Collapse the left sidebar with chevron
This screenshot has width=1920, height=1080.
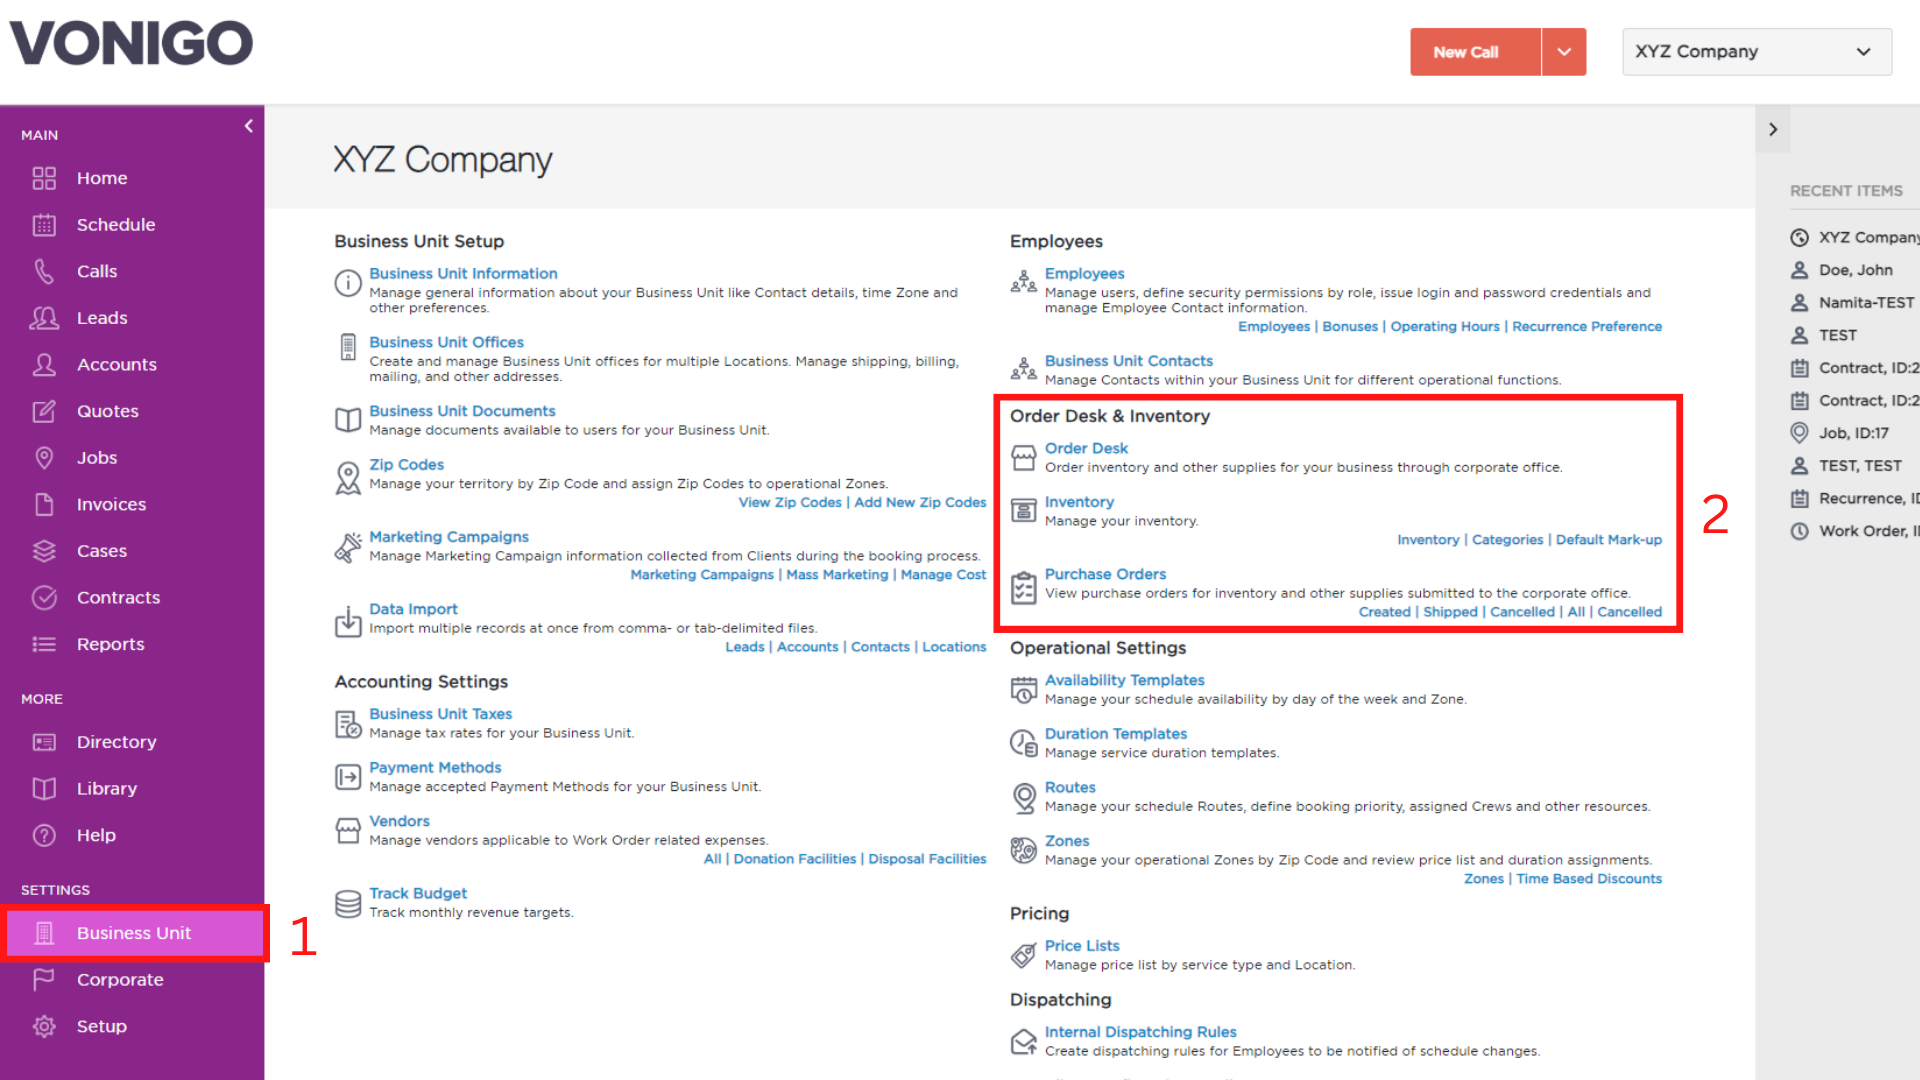248,126
